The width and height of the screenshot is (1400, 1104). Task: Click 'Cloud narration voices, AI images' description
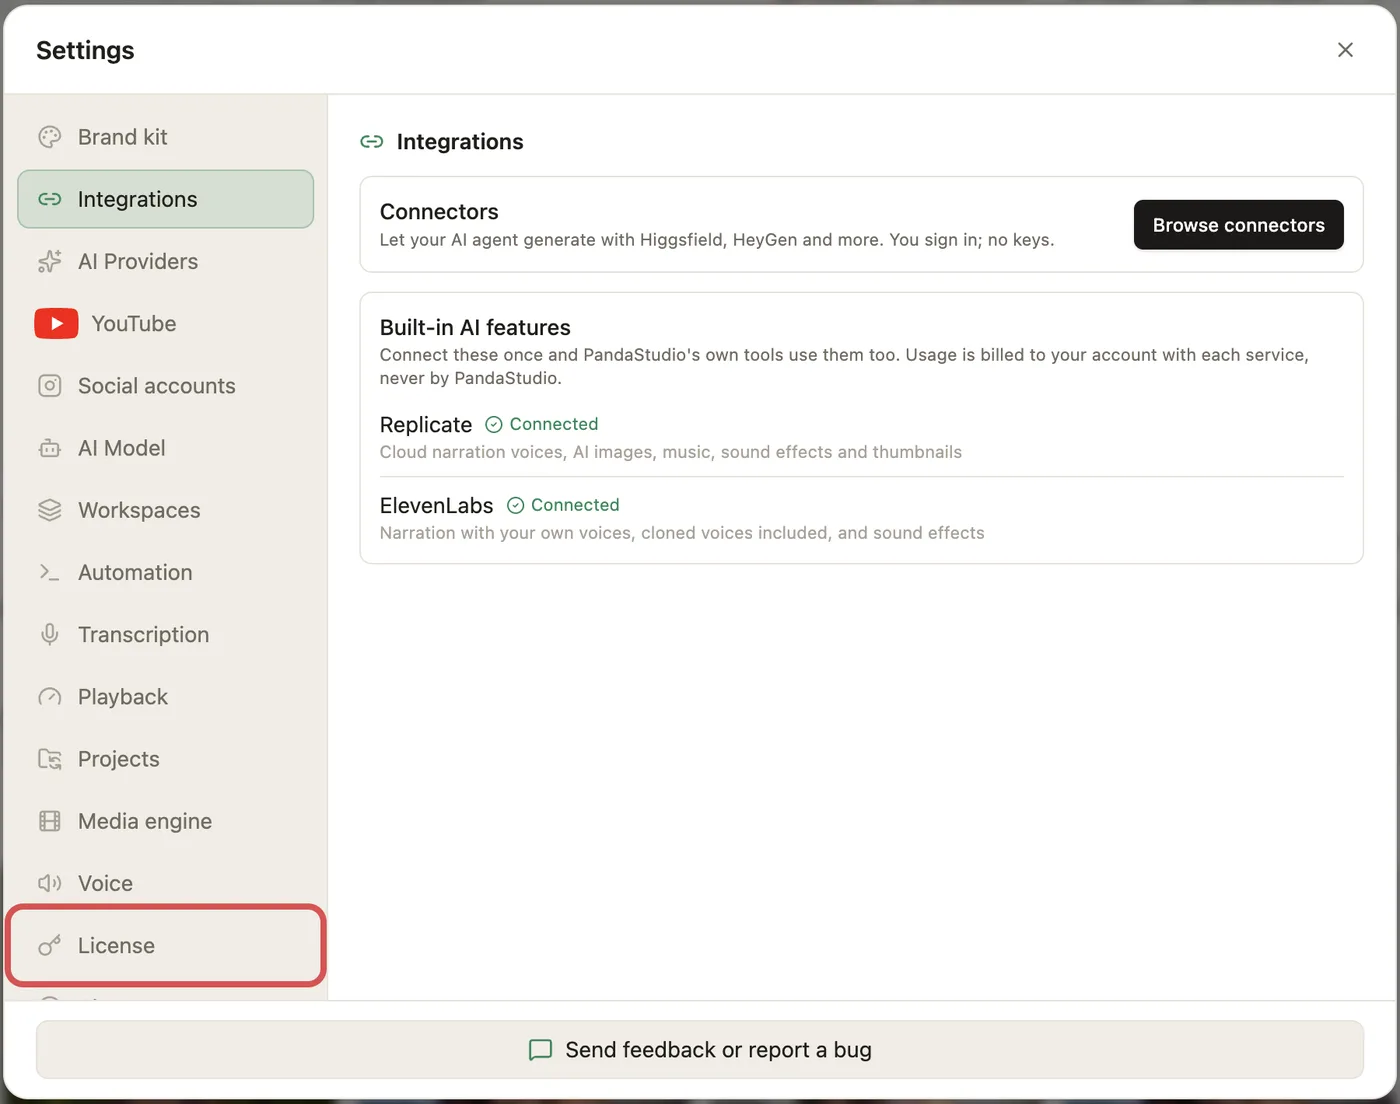coord(671,452)
